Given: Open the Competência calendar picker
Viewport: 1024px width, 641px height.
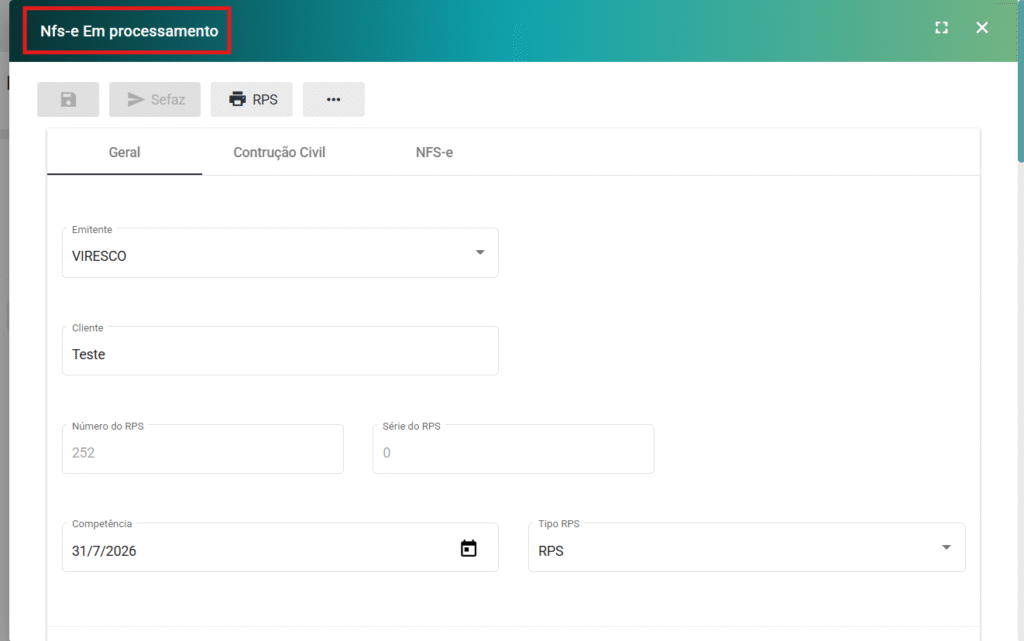Looking at the screenshot, I should [x=468, y=548].
